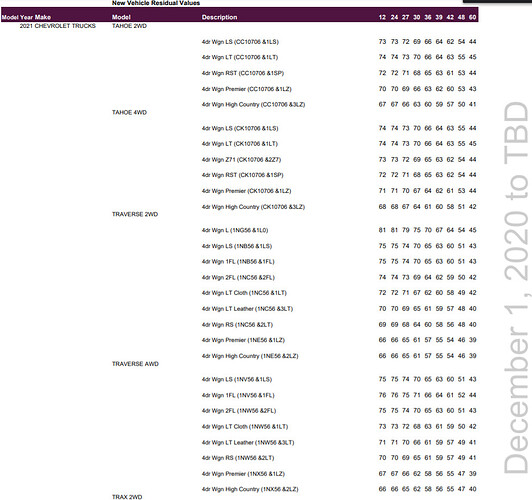Screen dimensions: 532x500
Task: Click 4dr Wgn RS (1NW56 &2LT) row
Action: coord(339,458)
